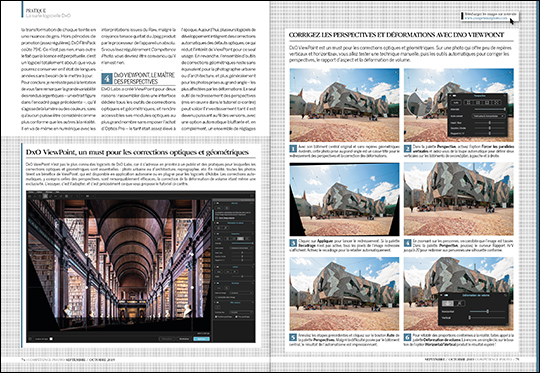Open step 3 skewed building photo
The width and height of the screenshot is (540, 373).
[344, 199]
